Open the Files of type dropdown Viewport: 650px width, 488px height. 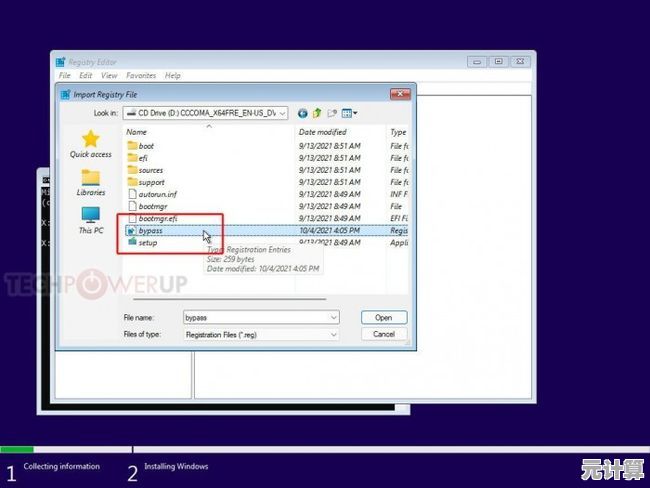click(x=333, y=334)
